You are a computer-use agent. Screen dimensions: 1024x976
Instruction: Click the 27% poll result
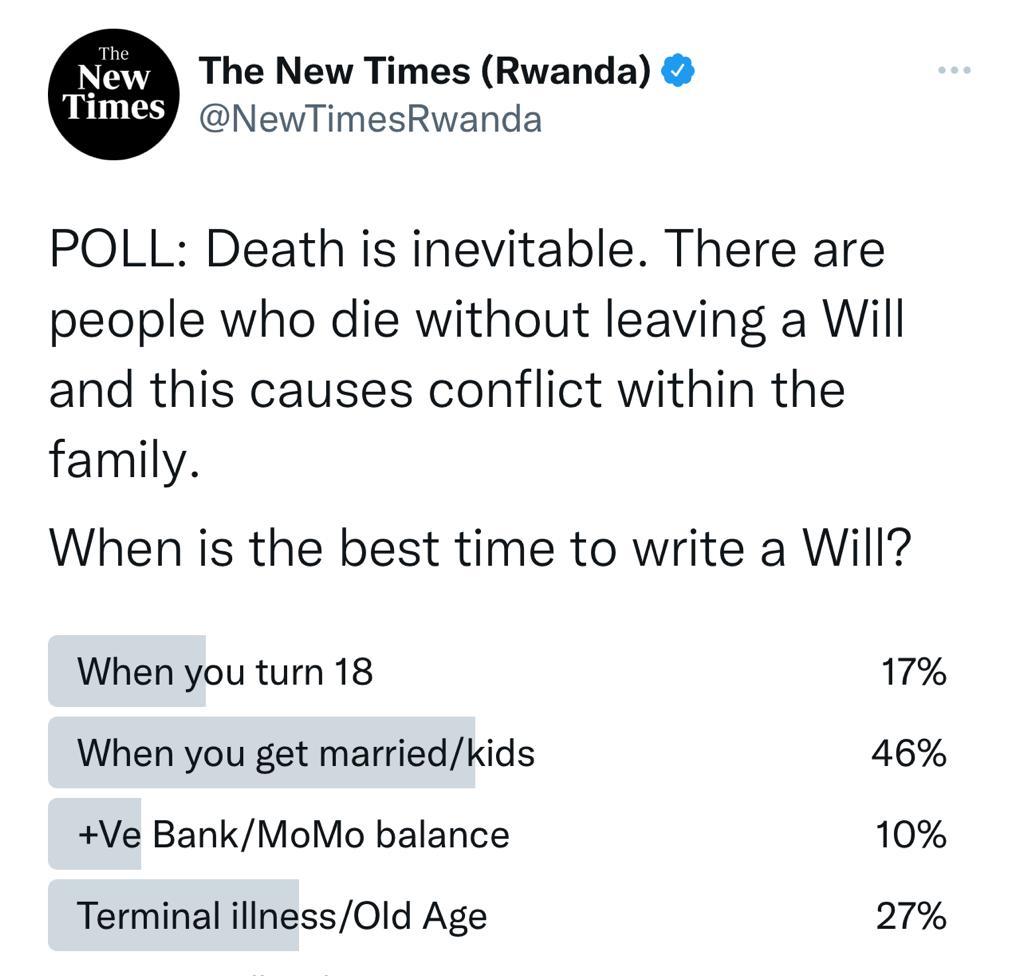[x=910, y=915]
